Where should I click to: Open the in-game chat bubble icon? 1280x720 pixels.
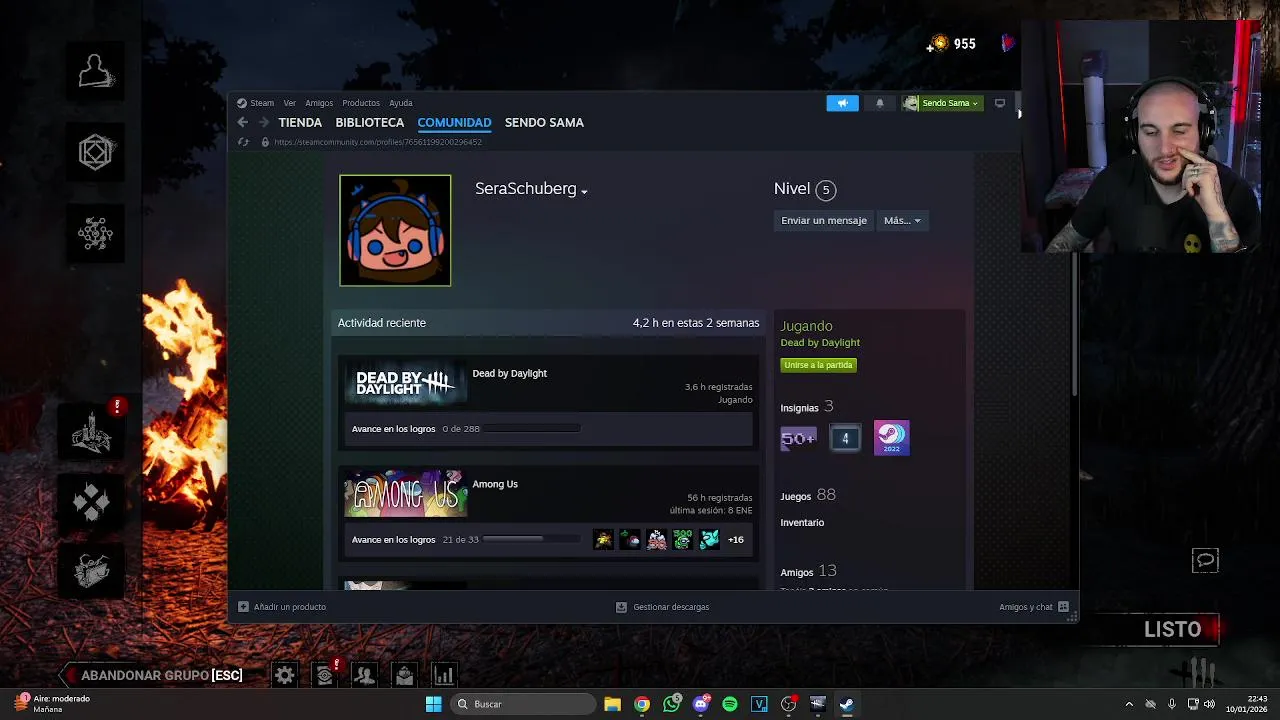pyautogui.click(x=1205, y=561)
